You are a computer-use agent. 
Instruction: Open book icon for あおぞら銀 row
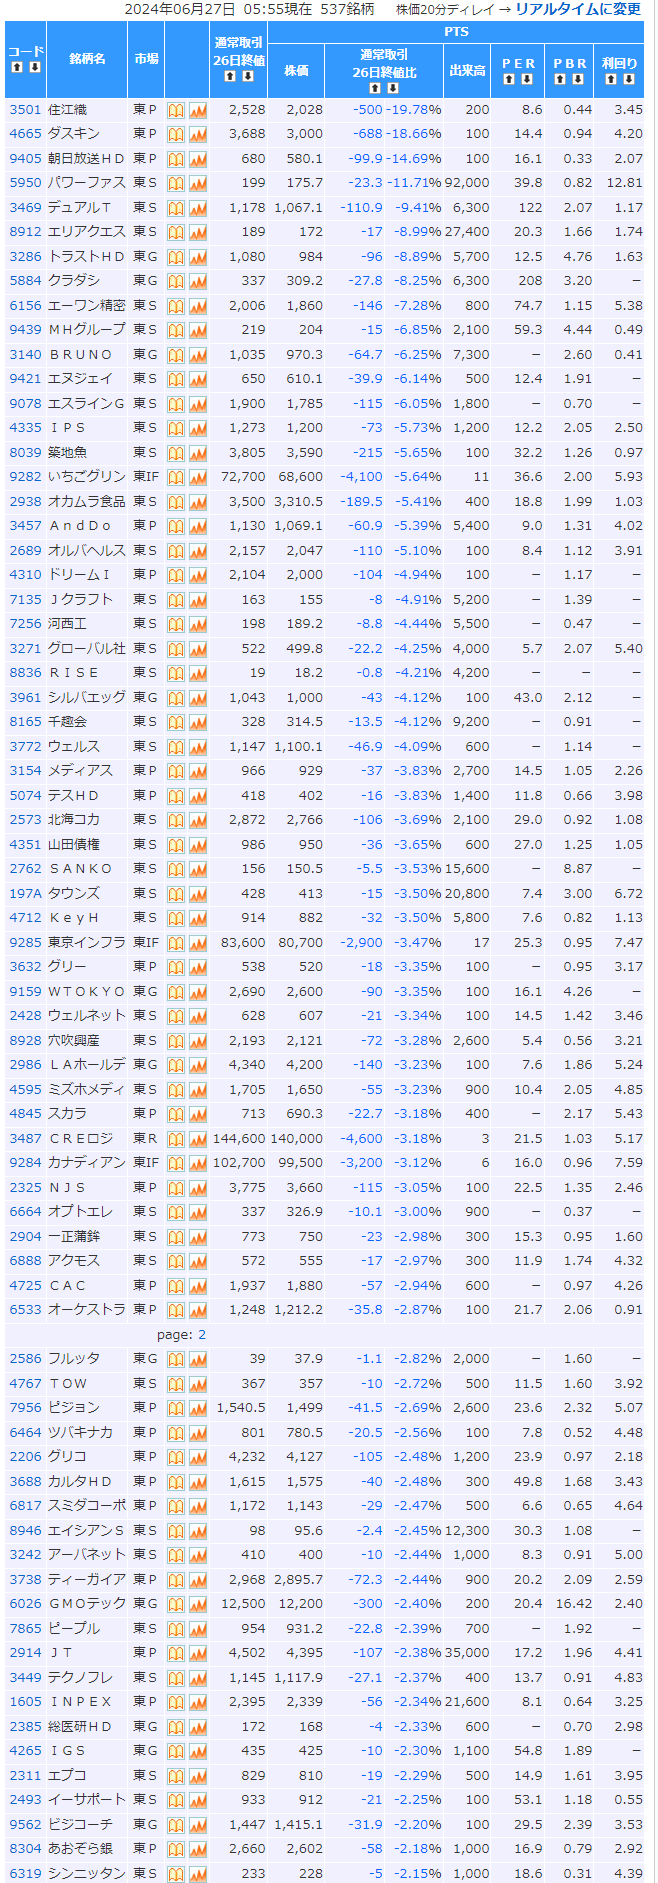tap(176, 1849)
